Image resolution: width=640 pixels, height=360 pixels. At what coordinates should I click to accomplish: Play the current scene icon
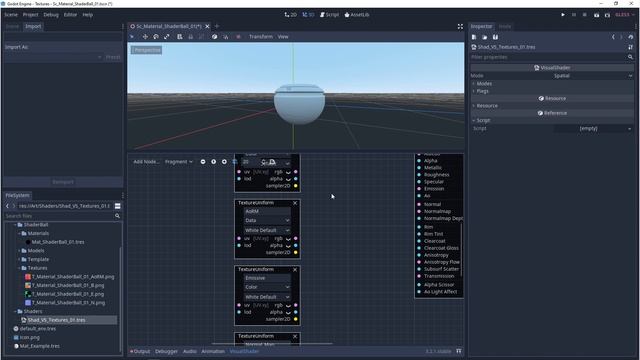pyautogui.click(x=596, y=15)
